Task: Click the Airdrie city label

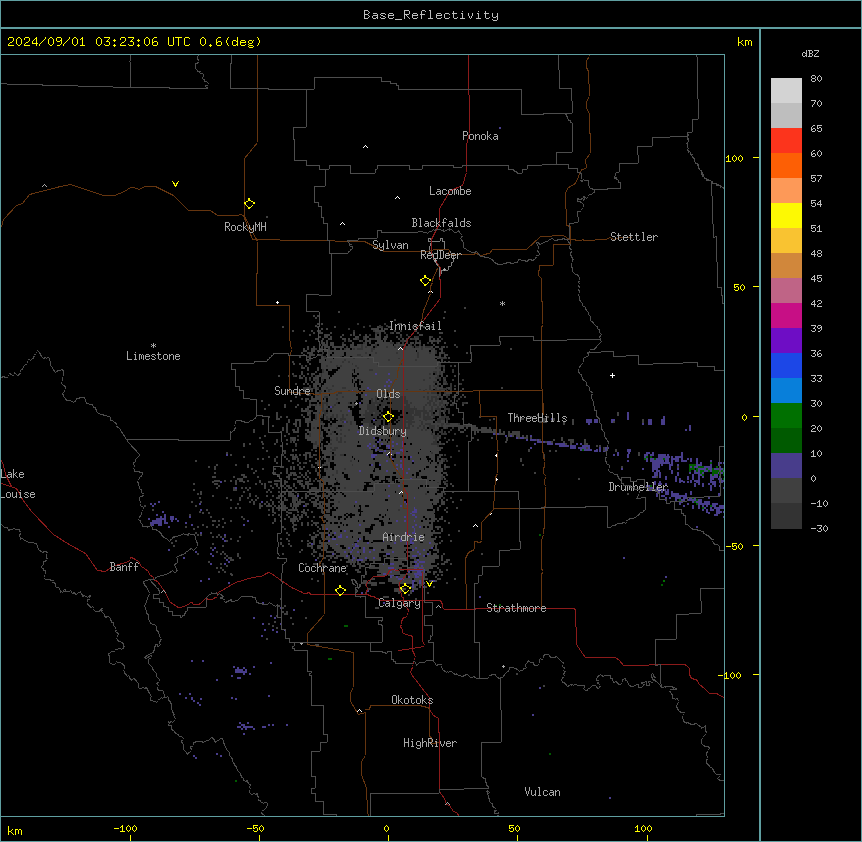Action: click(403, 537)
